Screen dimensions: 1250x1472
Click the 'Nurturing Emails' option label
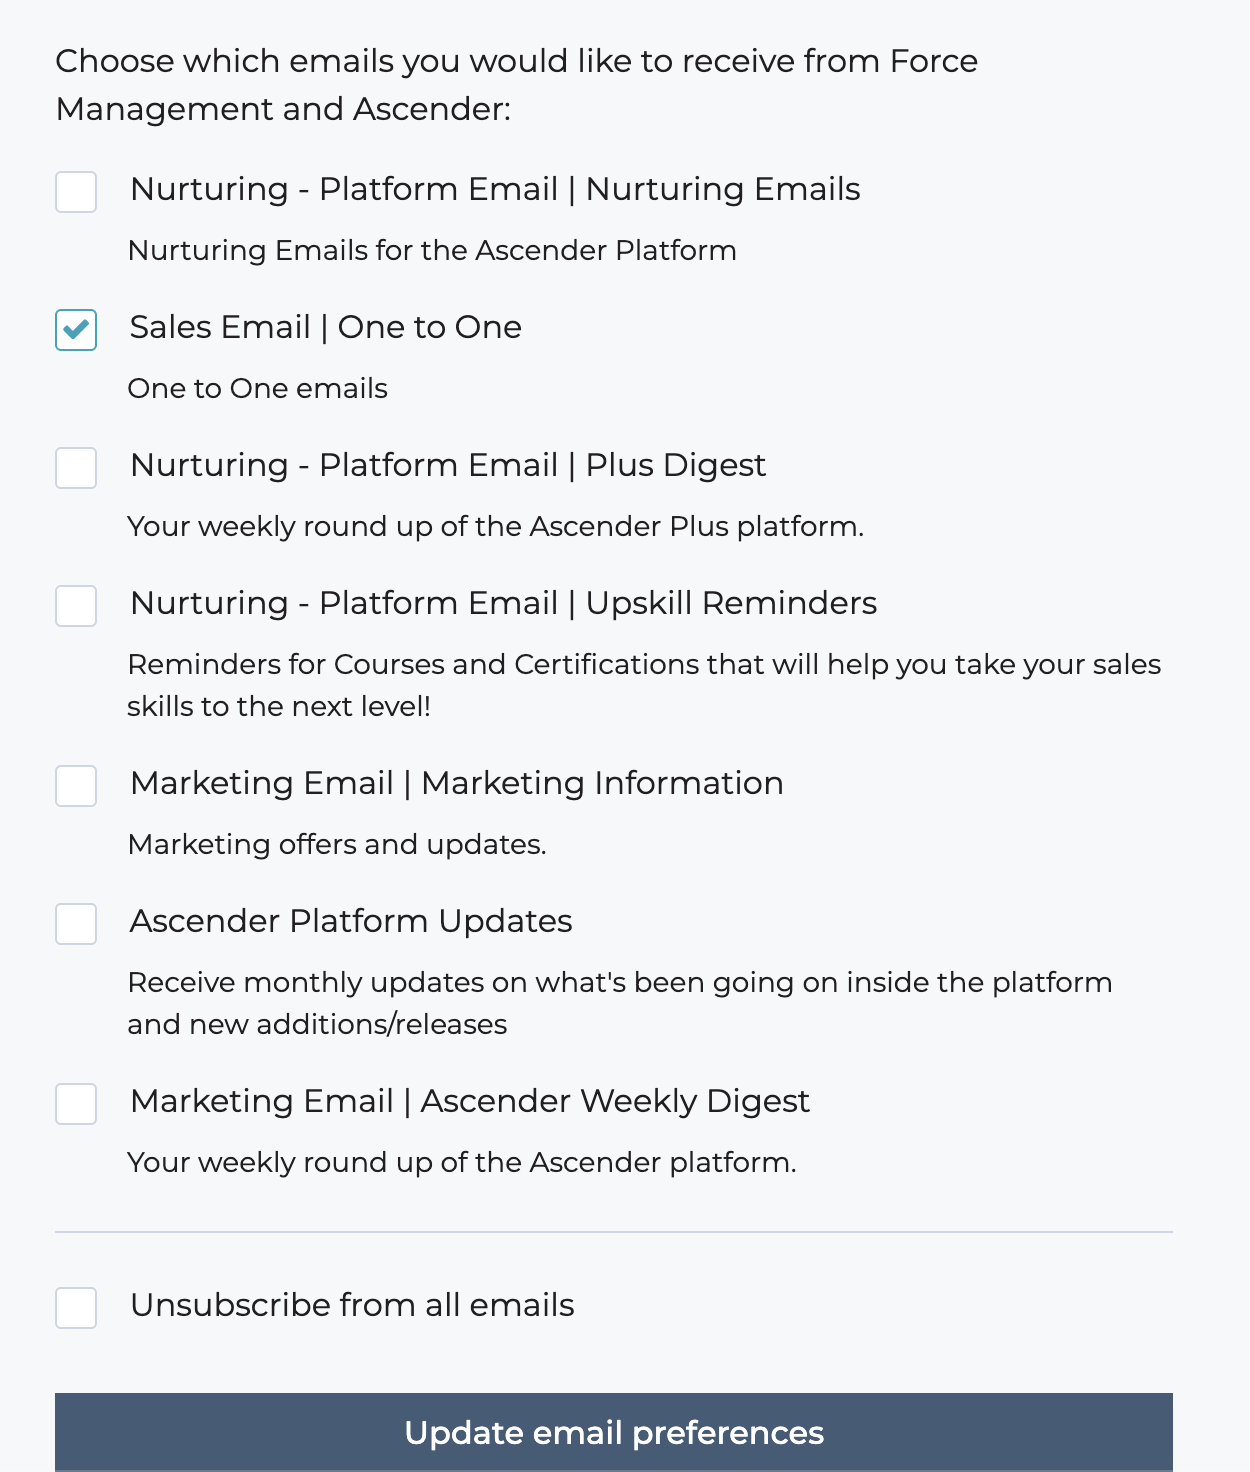click(x=495, y=189)
